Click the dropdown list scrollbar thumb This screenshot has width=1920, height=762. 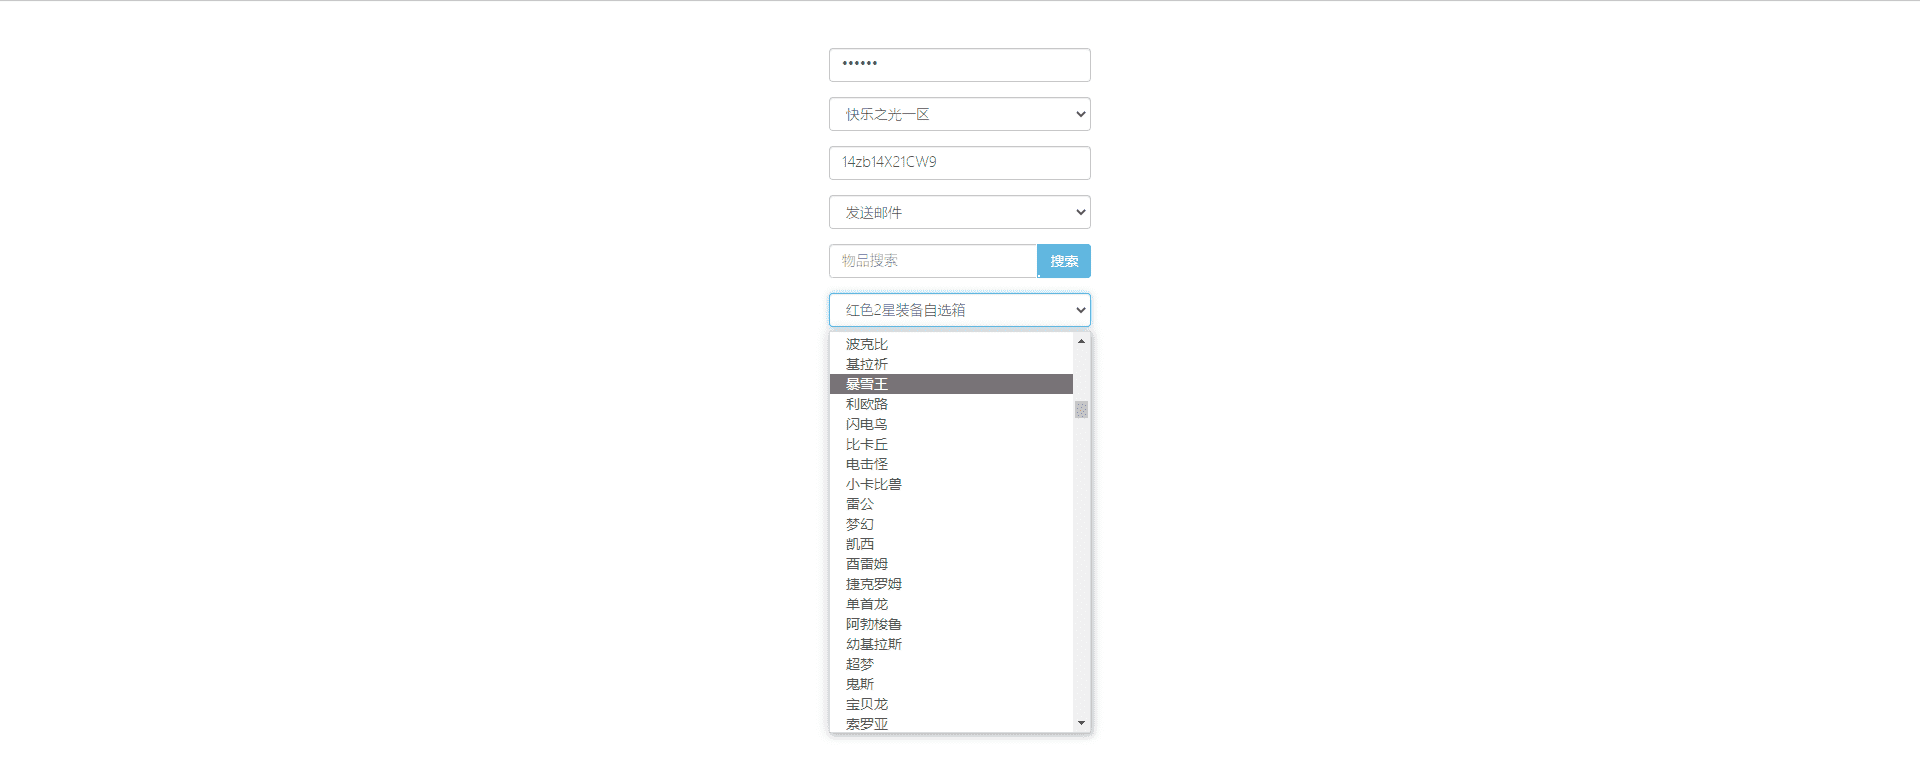1081,410
